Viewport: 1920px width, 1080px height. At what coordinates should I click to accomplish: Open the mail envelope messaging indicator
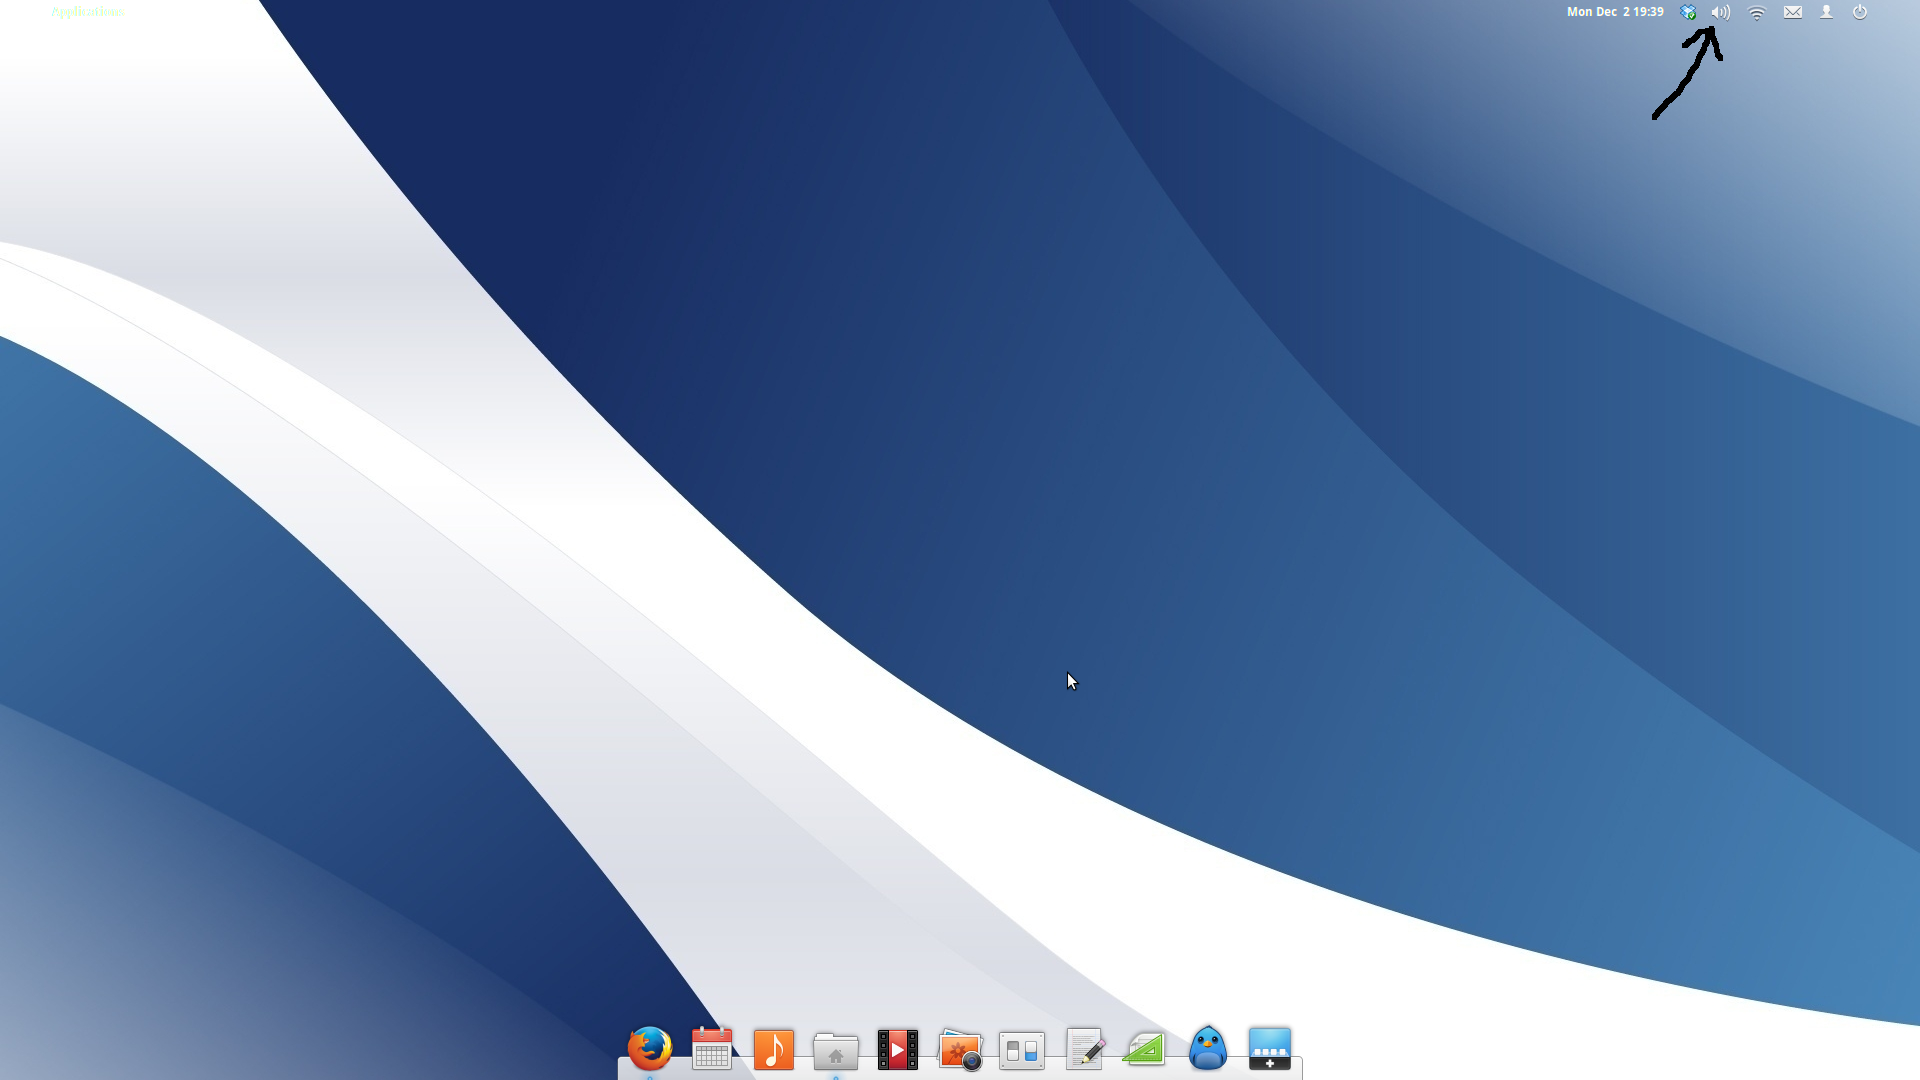point(1793,12)
